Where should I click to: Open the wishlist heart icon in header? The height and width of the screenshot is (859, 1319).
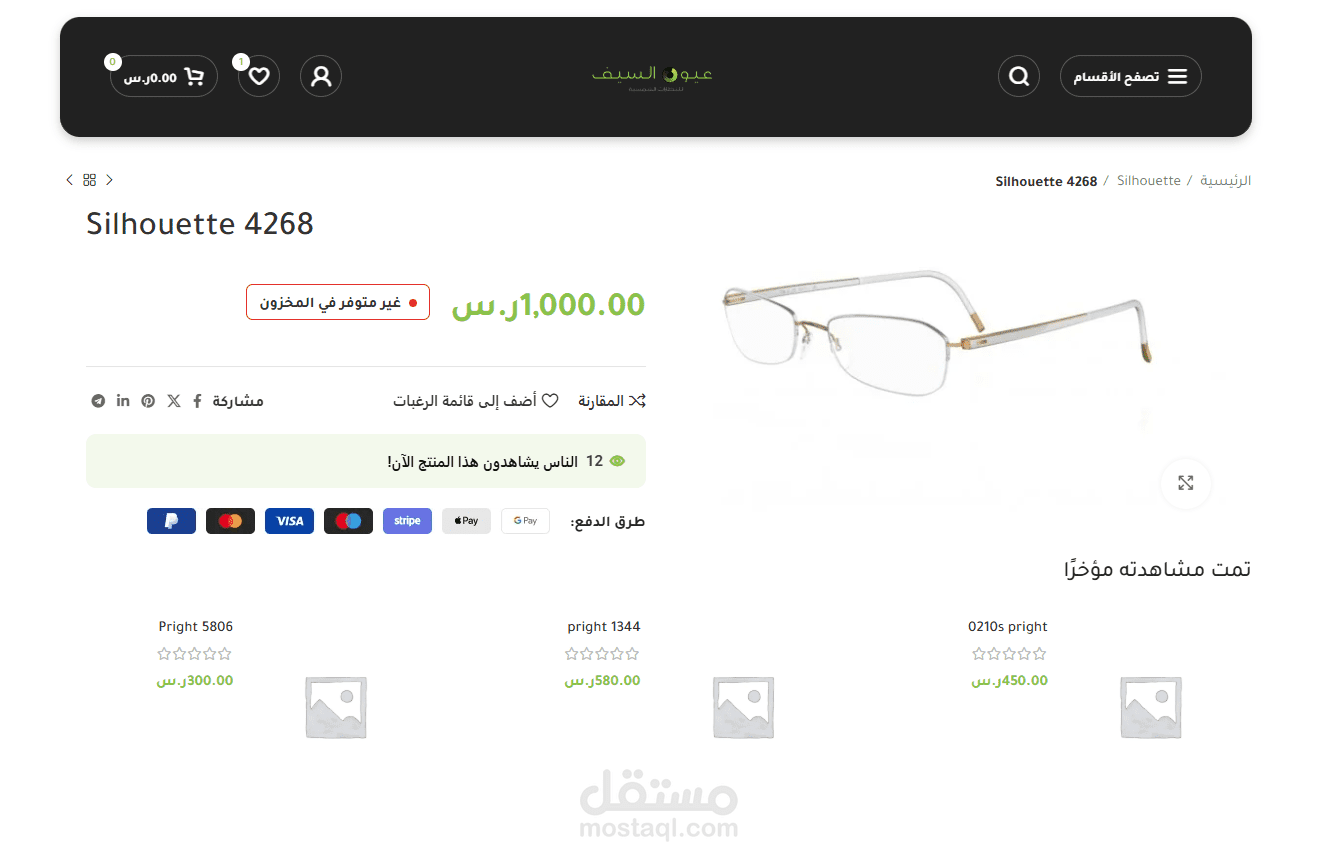(259, 76)
